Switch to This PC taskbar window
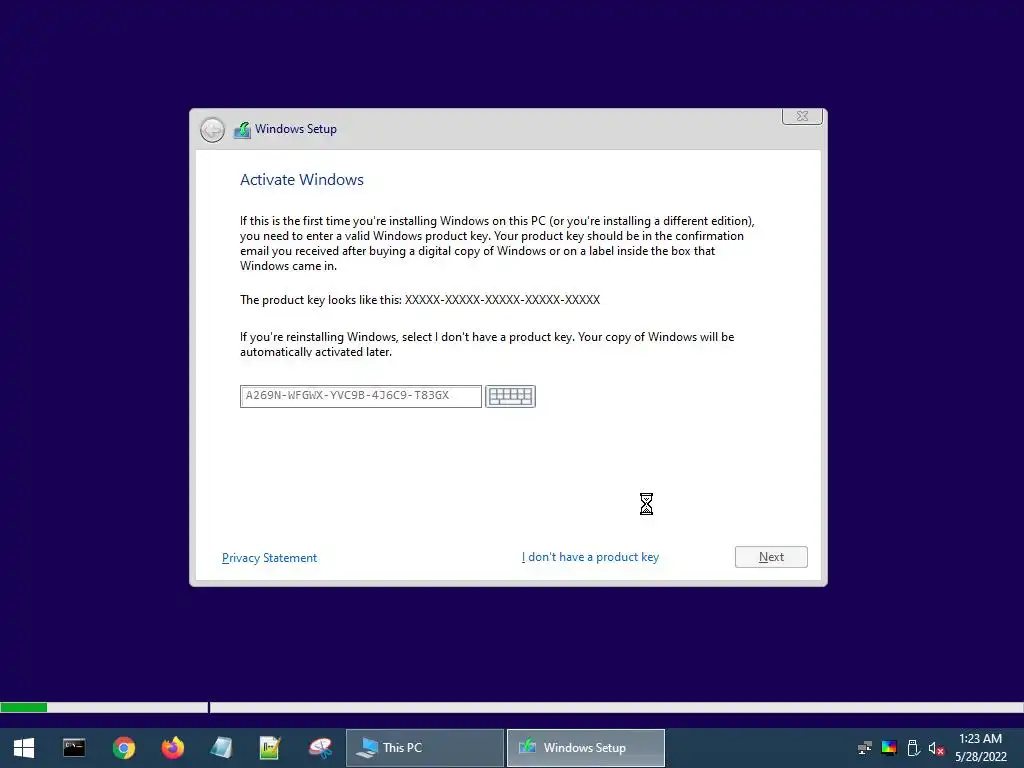 click(424, 748)
